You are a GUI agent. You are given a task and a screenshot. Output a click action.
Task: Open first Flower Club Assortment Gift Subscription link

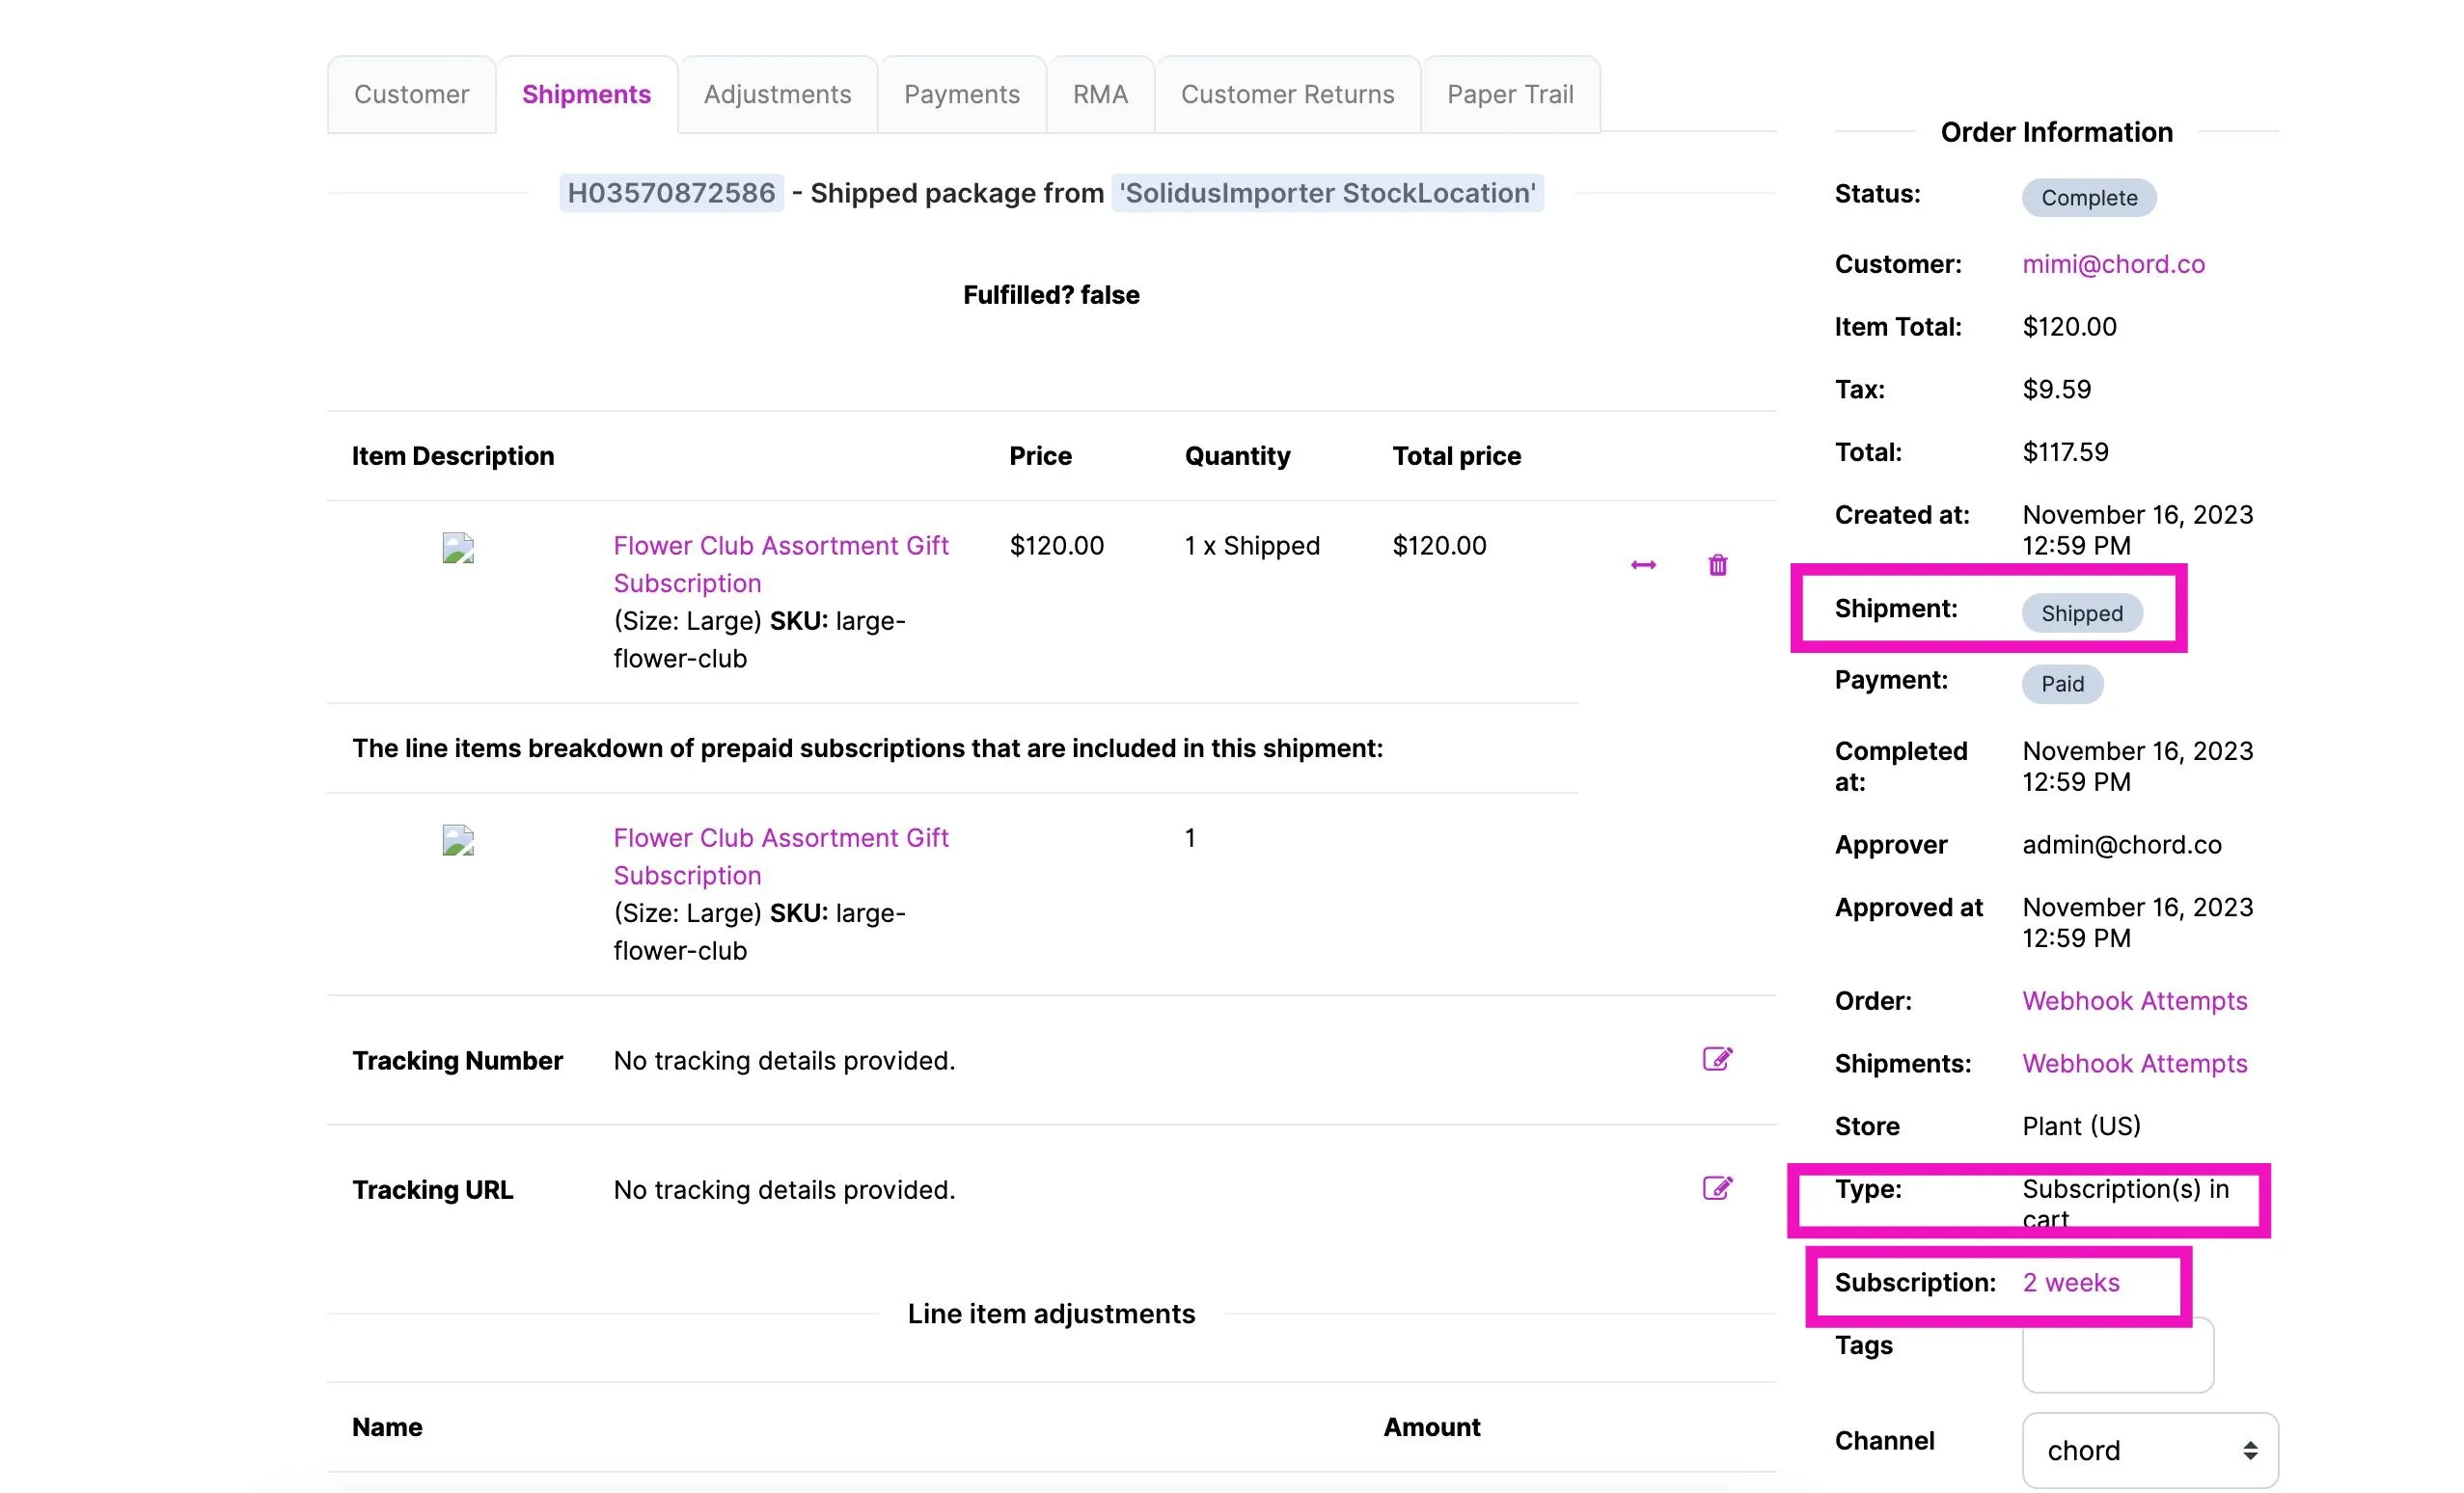click(780, 564)
